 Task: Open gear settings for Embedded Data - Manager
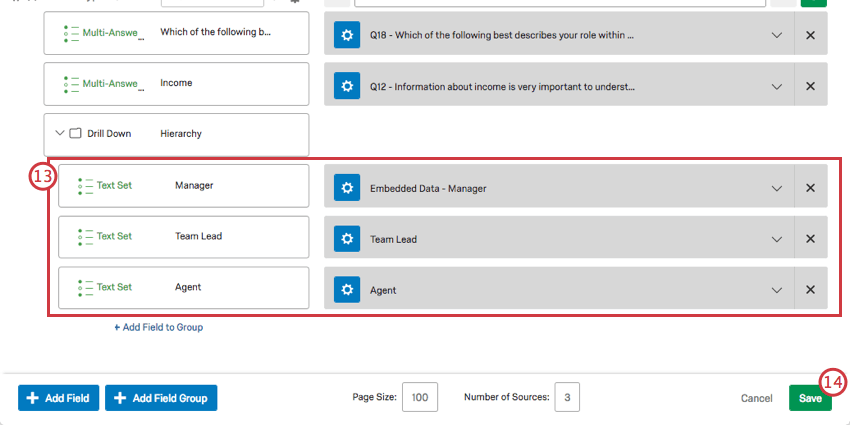(x=347, y=188)
